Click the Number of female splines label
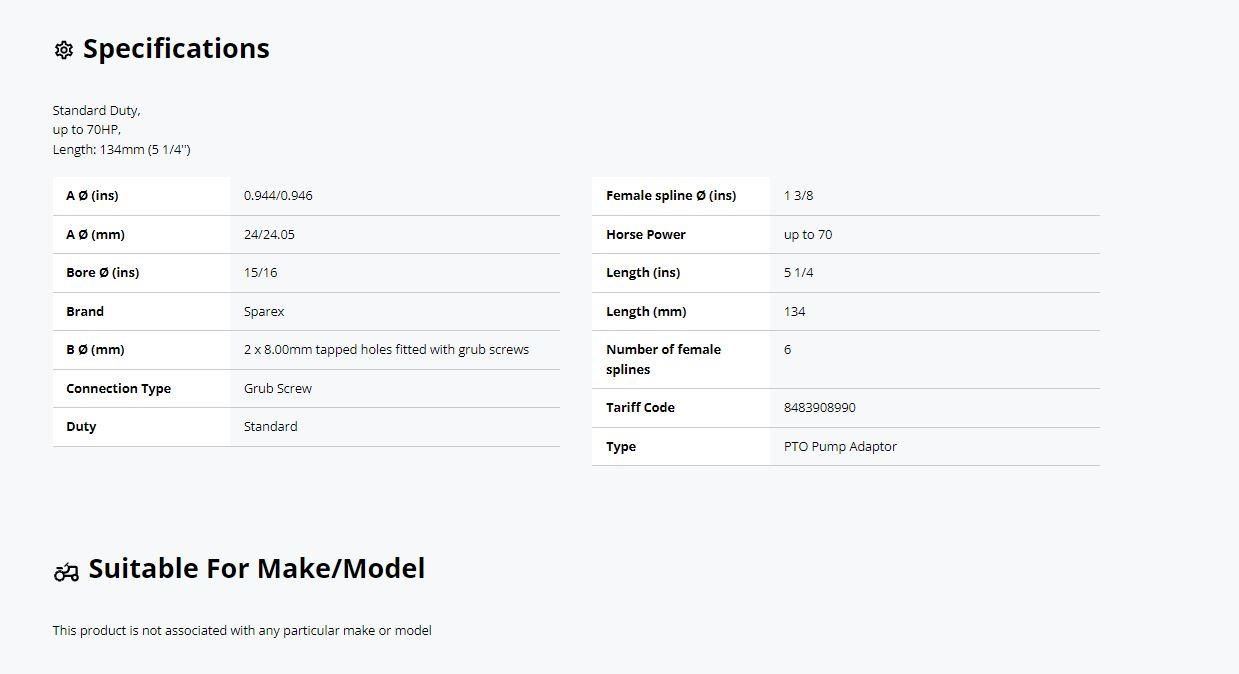Viewport: 1239px width, 674px height. click(663, 359)
